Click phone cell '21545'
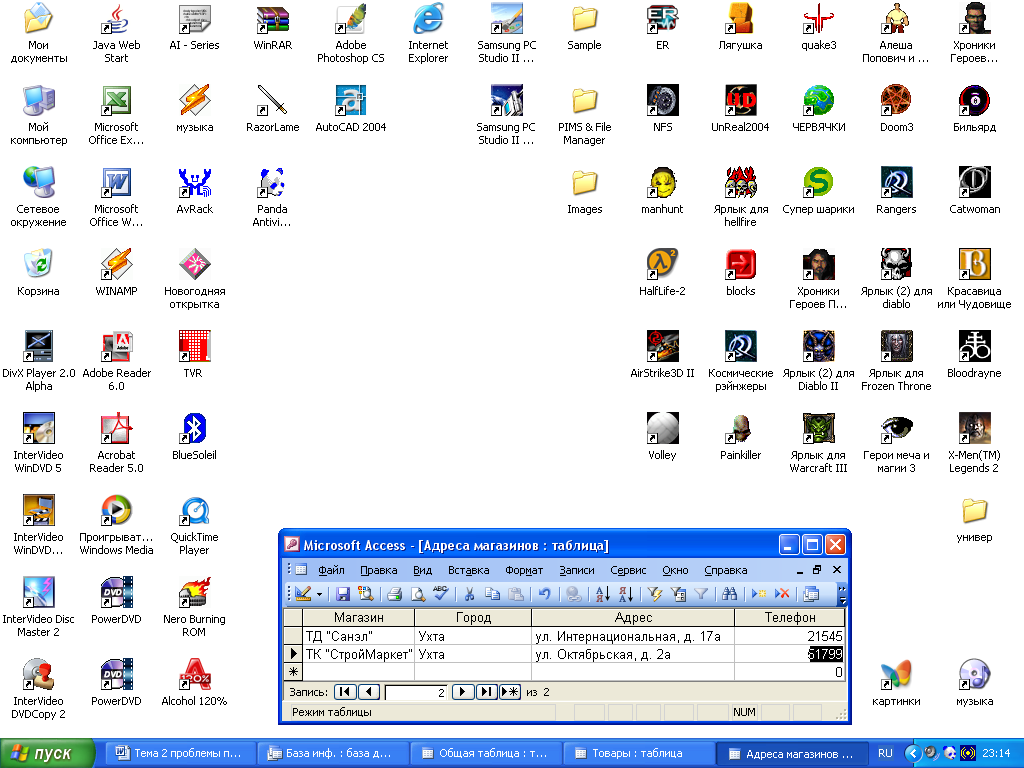The height and width of the screenshot is (768, 1024). coord(790,636)
